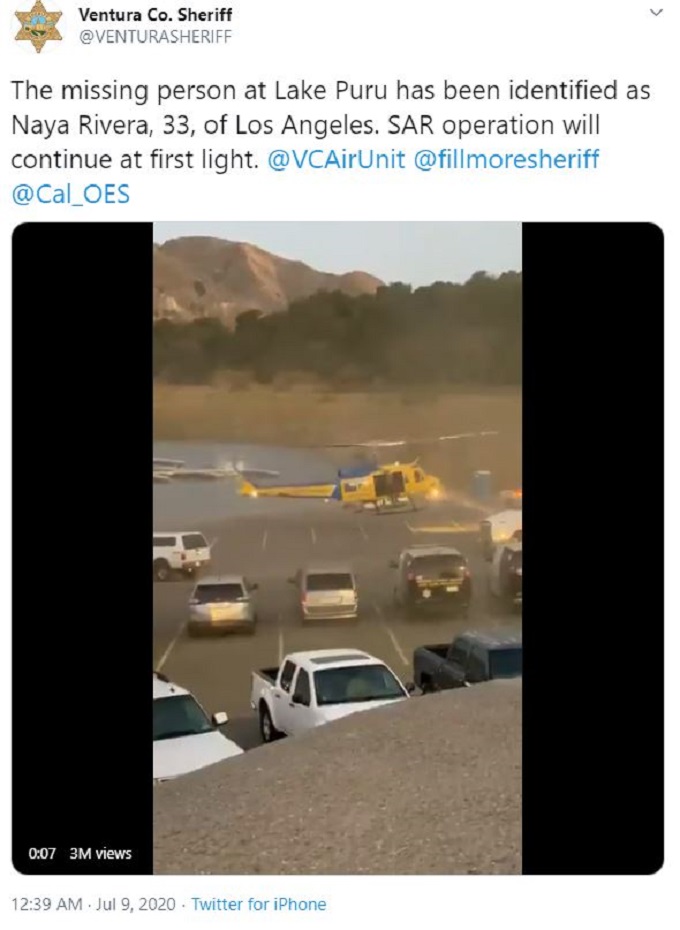
Task: Click the 0:07 video duration label
Action: pos(42,853)
